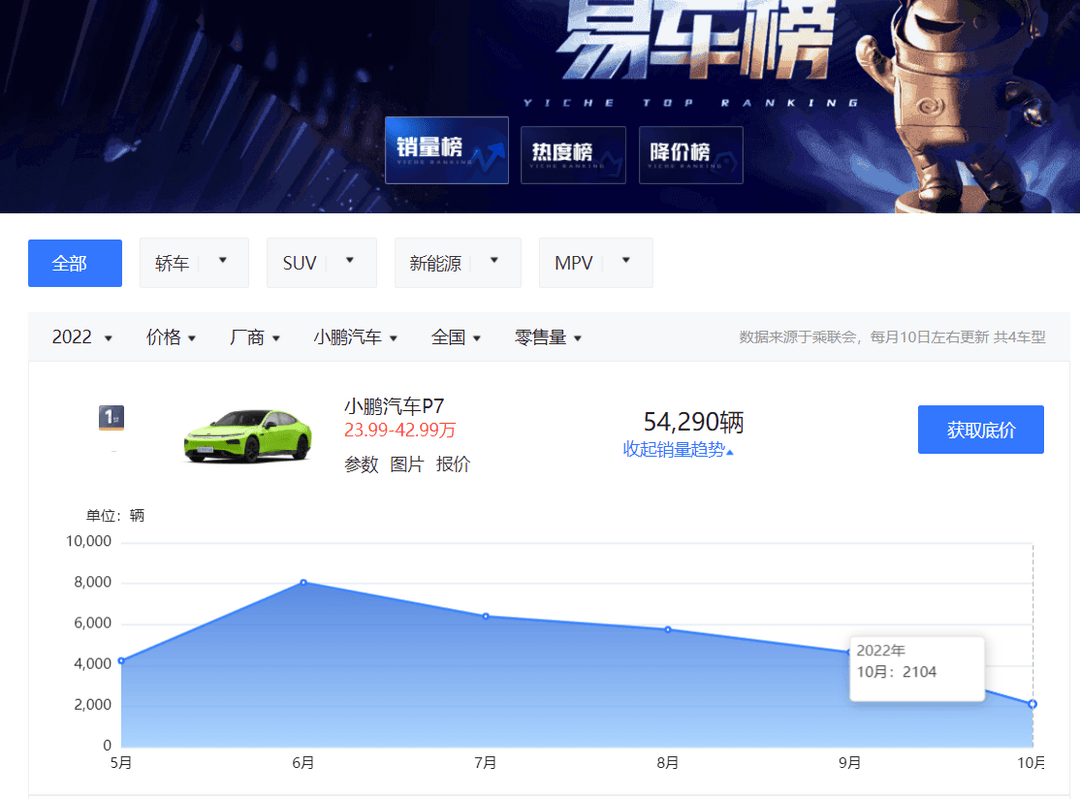The image size is (1080, 799).
Task: Click the 54,290辆 sales total
Action: 694,422
